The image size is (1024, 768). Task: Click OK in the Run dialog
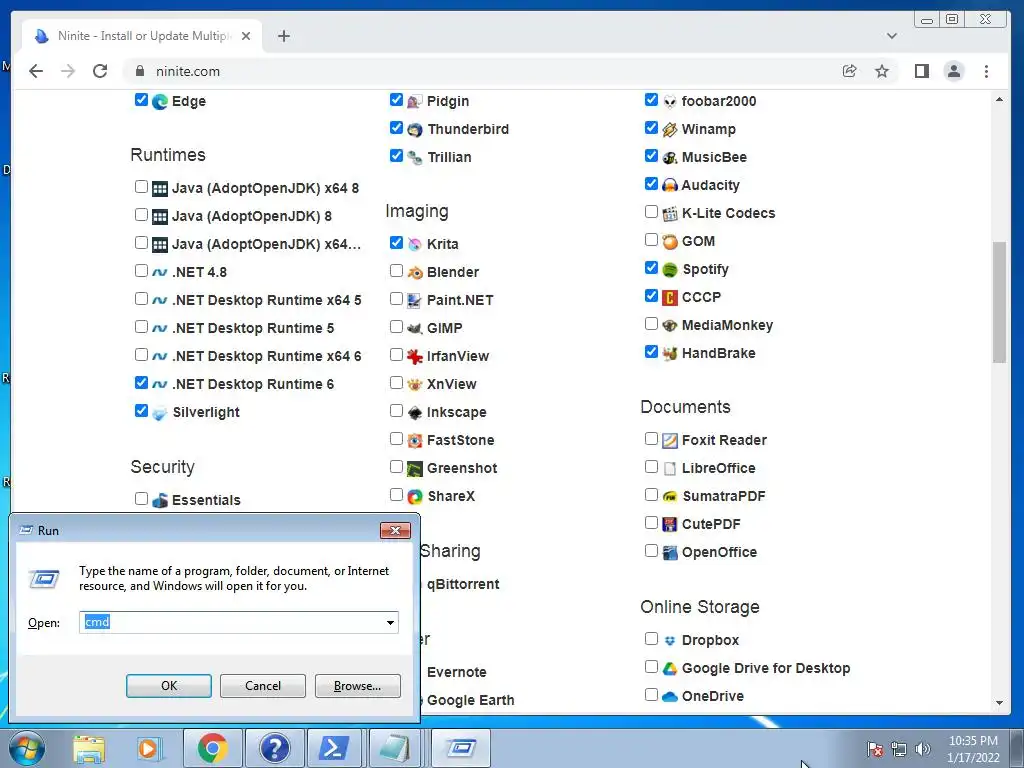[168, 686]
